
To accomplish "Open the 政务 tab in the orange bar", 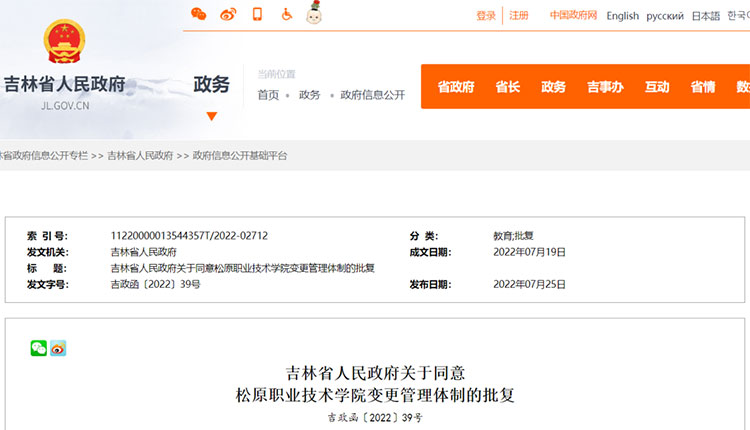I will click(553, 87).
